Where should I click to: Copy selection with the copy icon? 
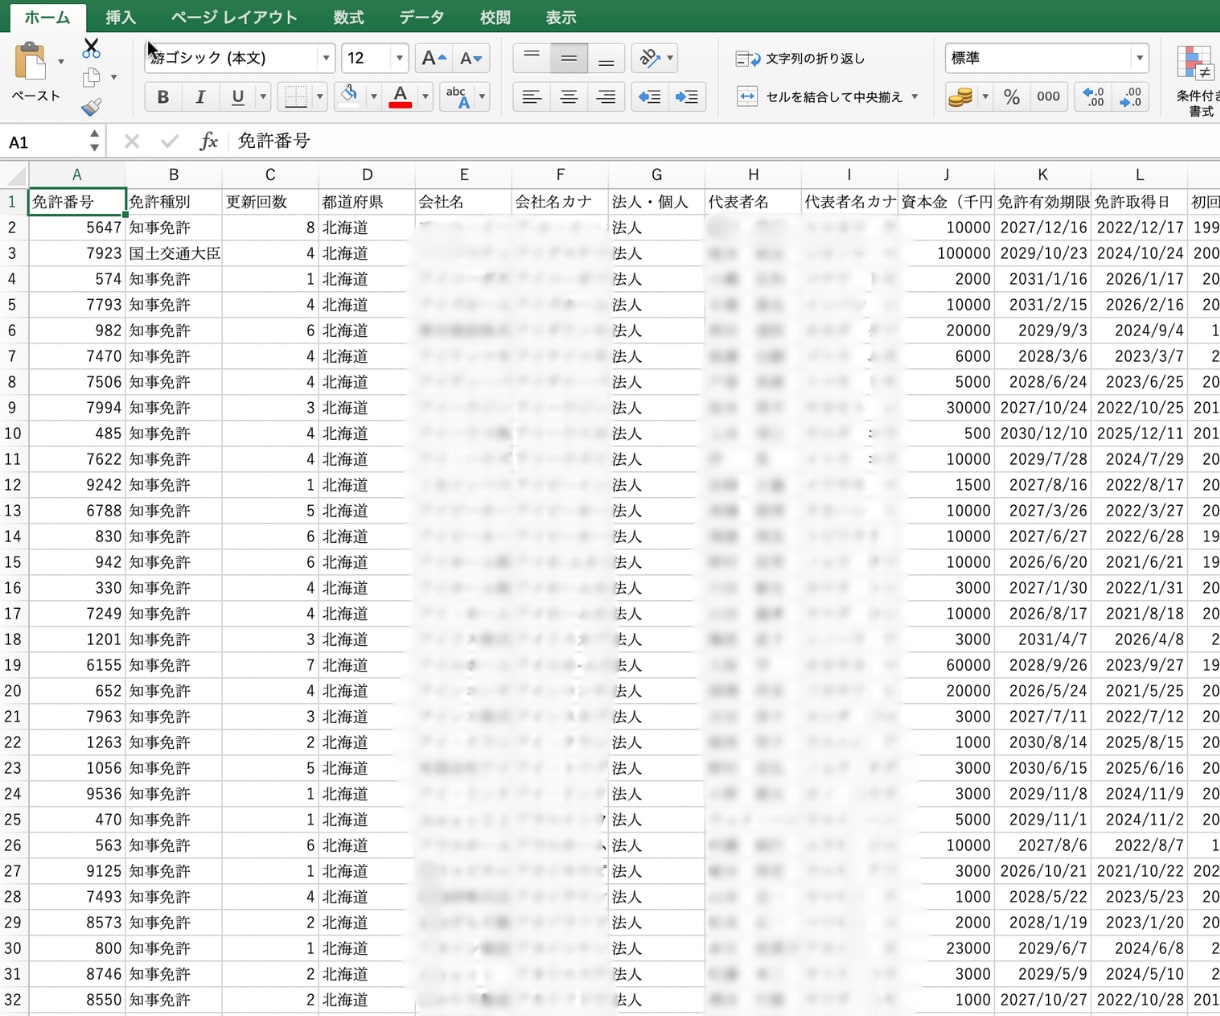point(91,77)
